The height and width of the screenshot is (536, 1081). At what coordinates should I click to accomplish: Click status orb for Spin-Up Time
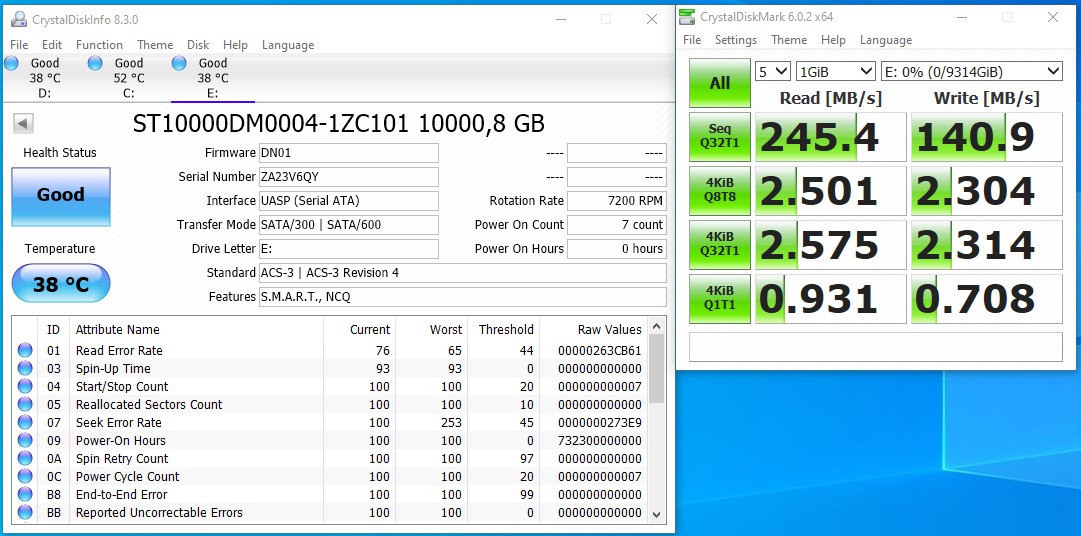point(26,368)
